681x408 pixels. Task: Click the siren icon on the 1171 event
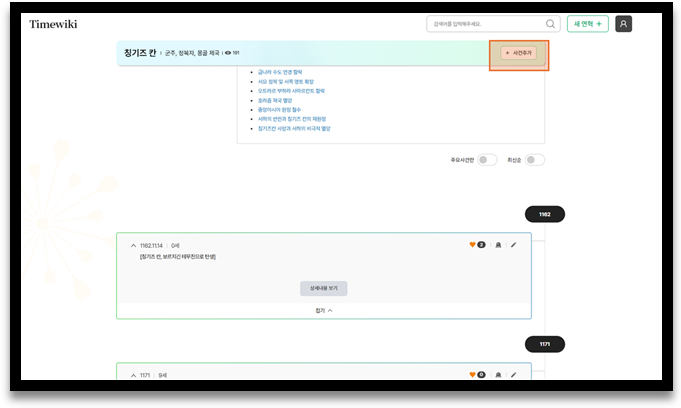coord(497,375)
